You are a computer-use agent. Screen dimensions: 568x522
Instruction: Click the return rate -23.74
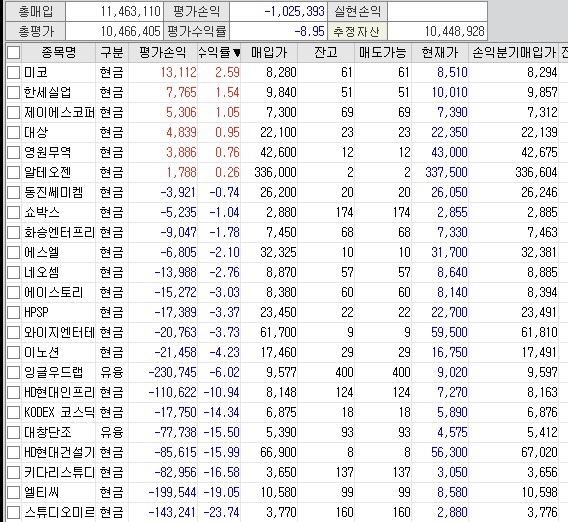click(x=221, y=513)
